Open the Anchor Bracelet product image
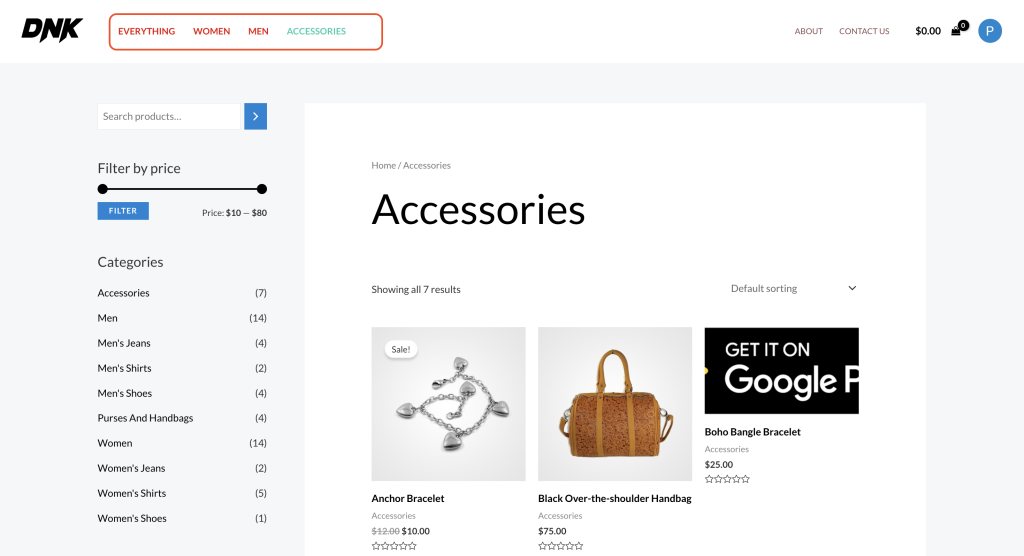 pyautogui.click(x=448, y=404)
